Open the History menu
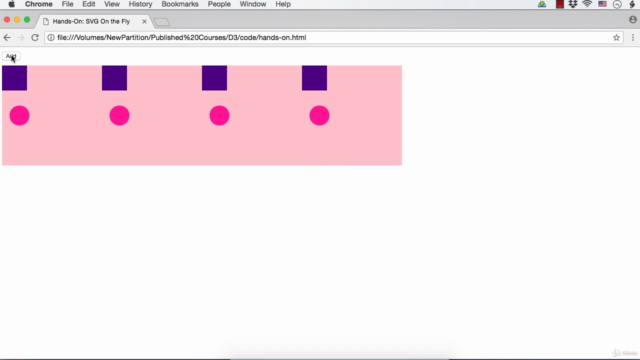This screenshot has width=640, height=360. (140, 4)
